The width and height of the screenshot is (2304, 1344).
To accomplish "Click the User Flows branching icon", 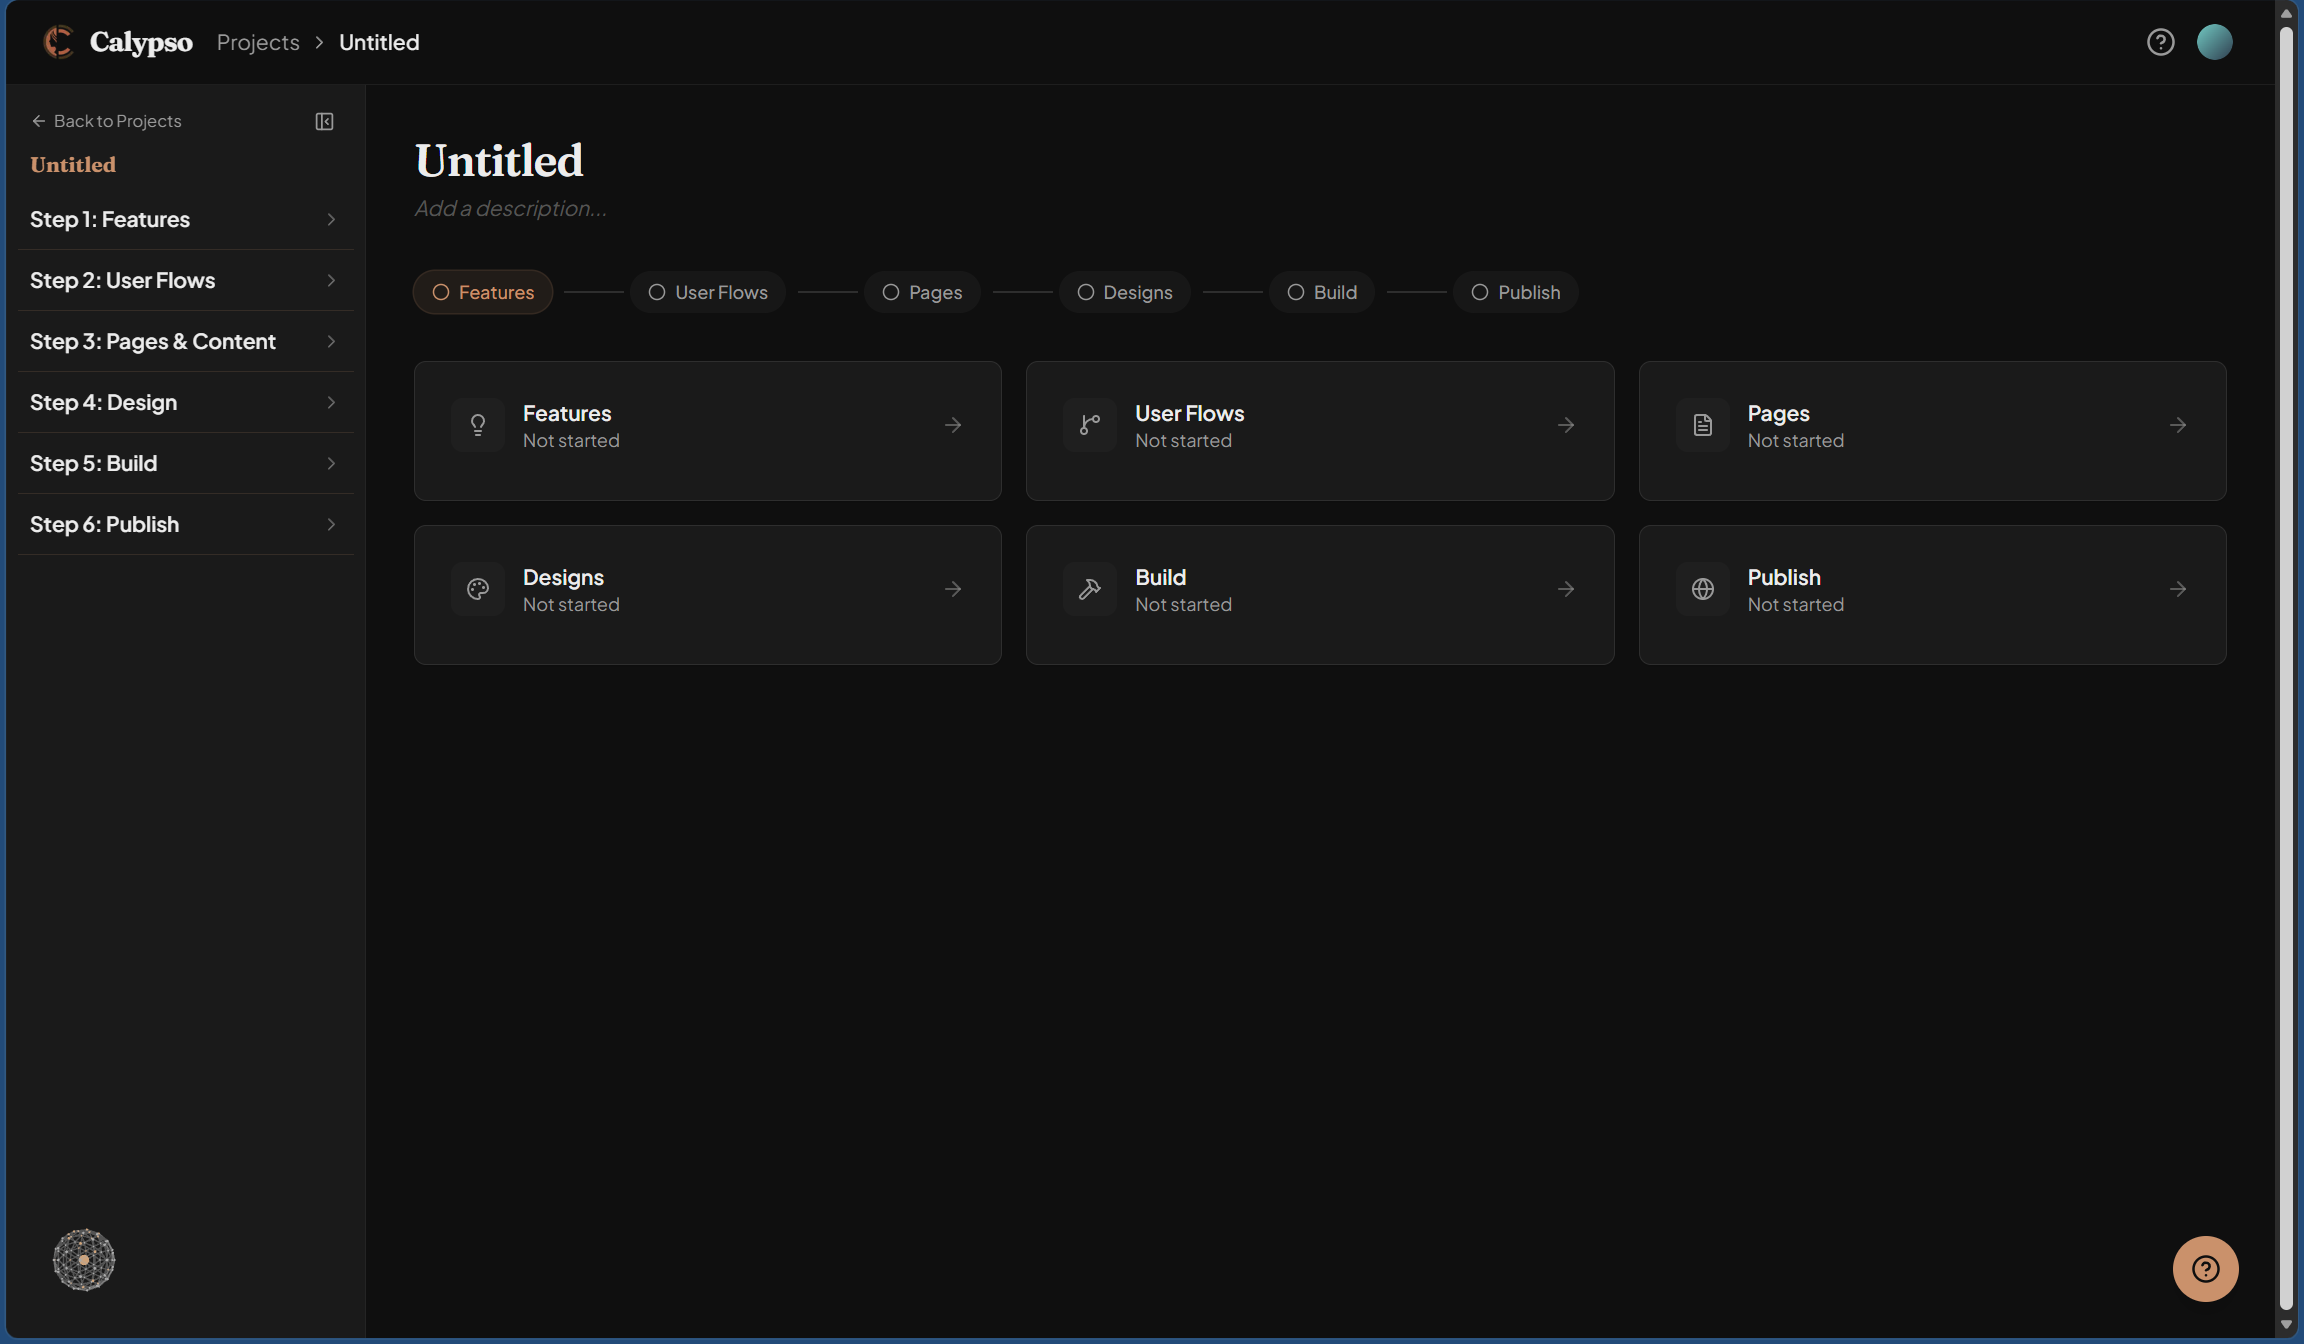I will [1090, 424].
